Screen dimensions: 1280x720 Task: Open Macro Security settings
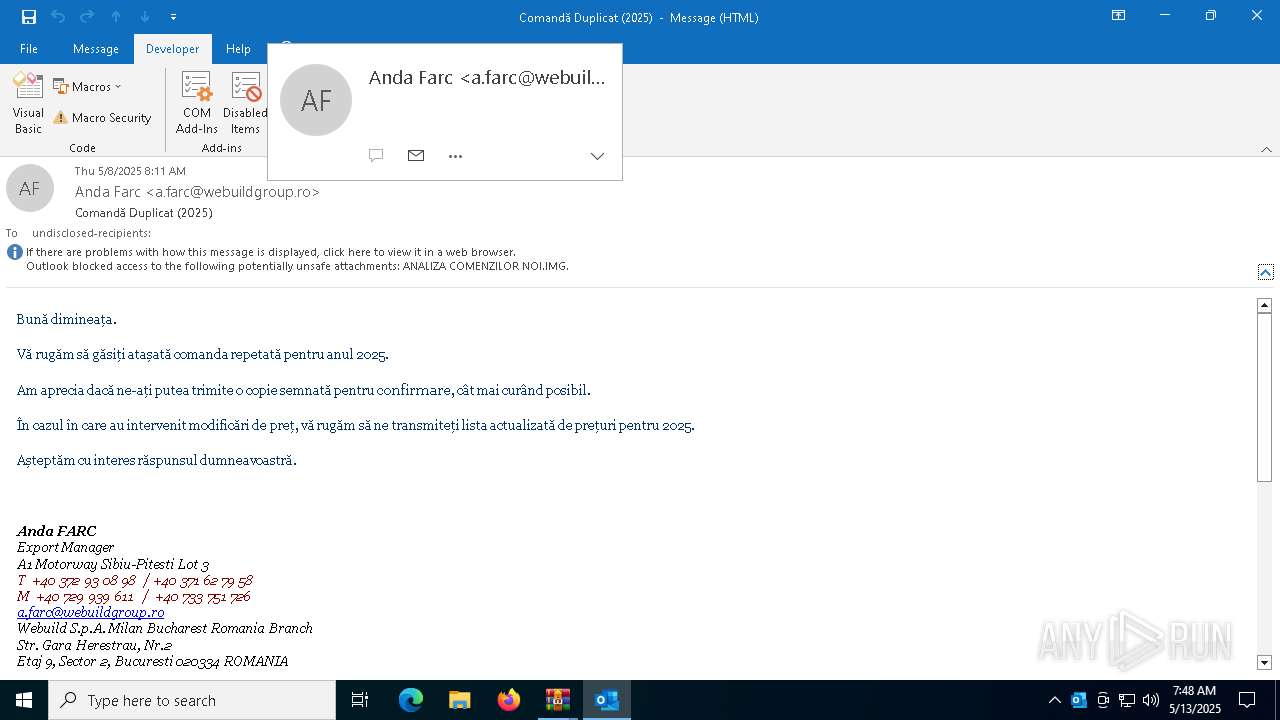pos(102,118)
